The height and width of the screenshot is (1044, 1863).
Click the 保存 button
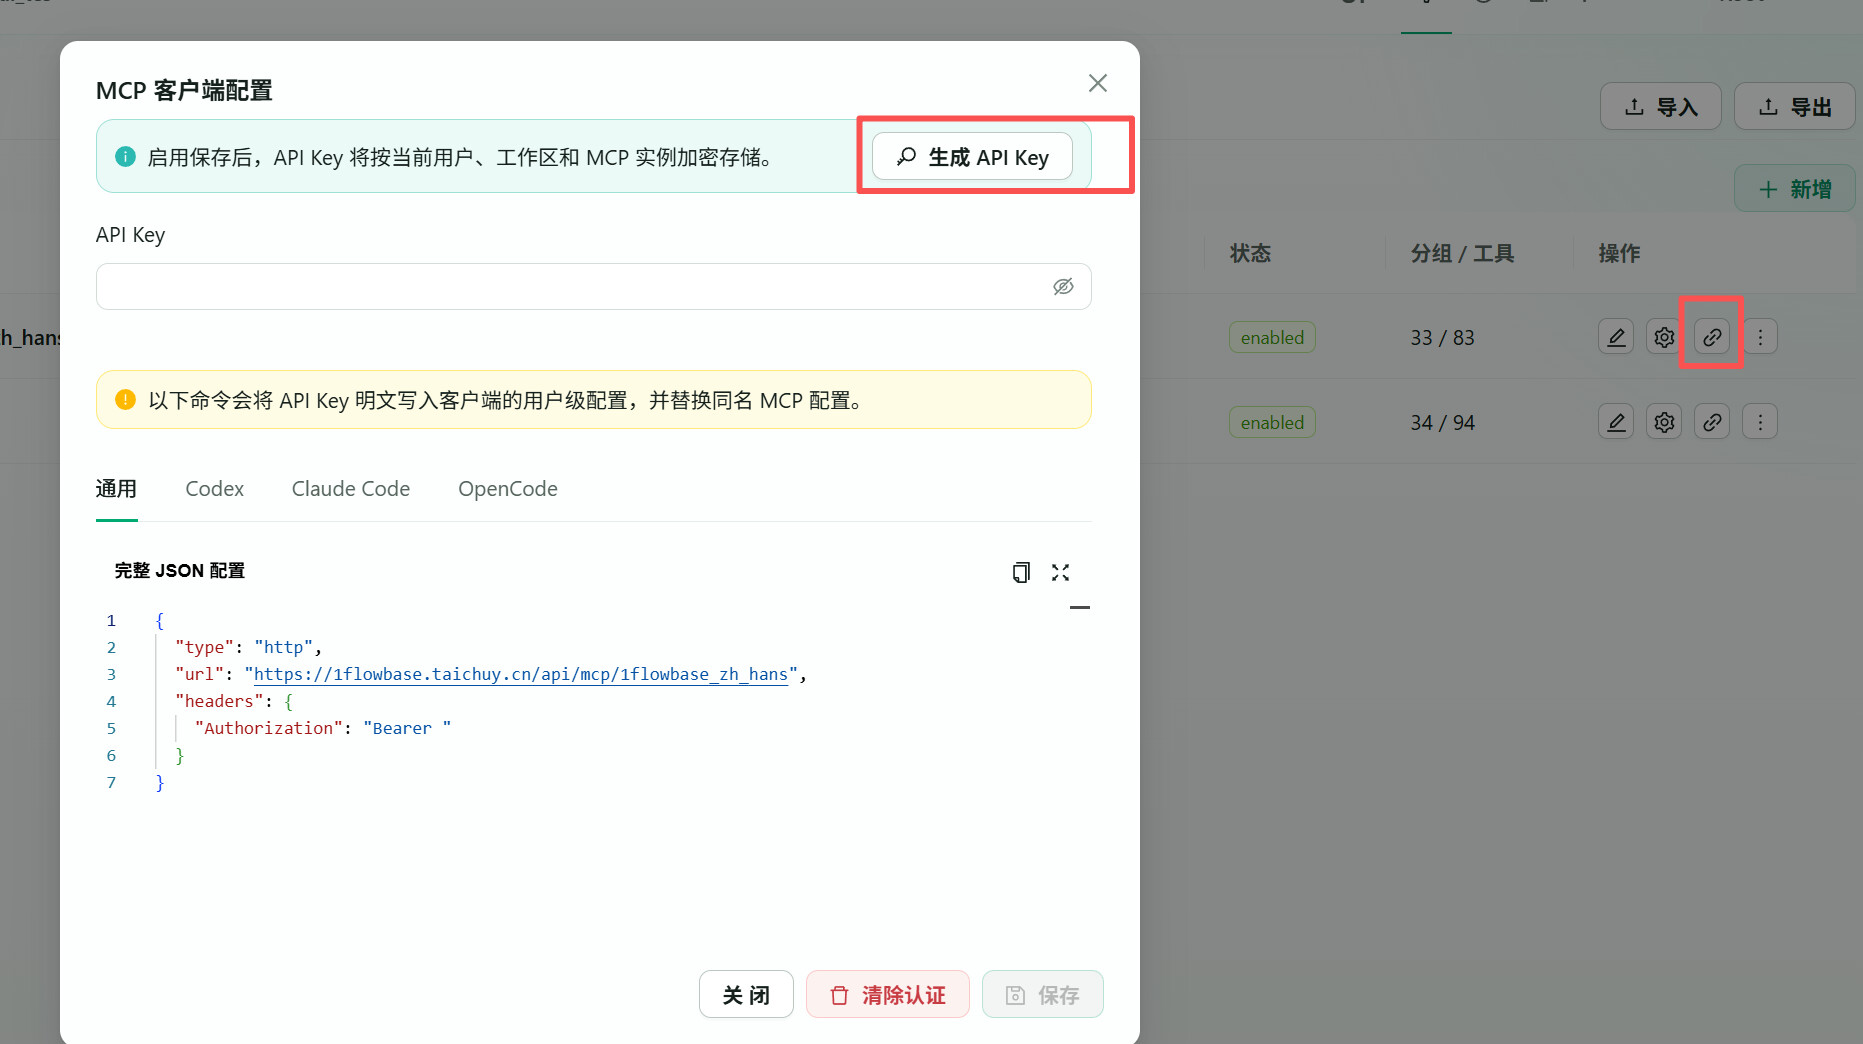[1042, 994]
